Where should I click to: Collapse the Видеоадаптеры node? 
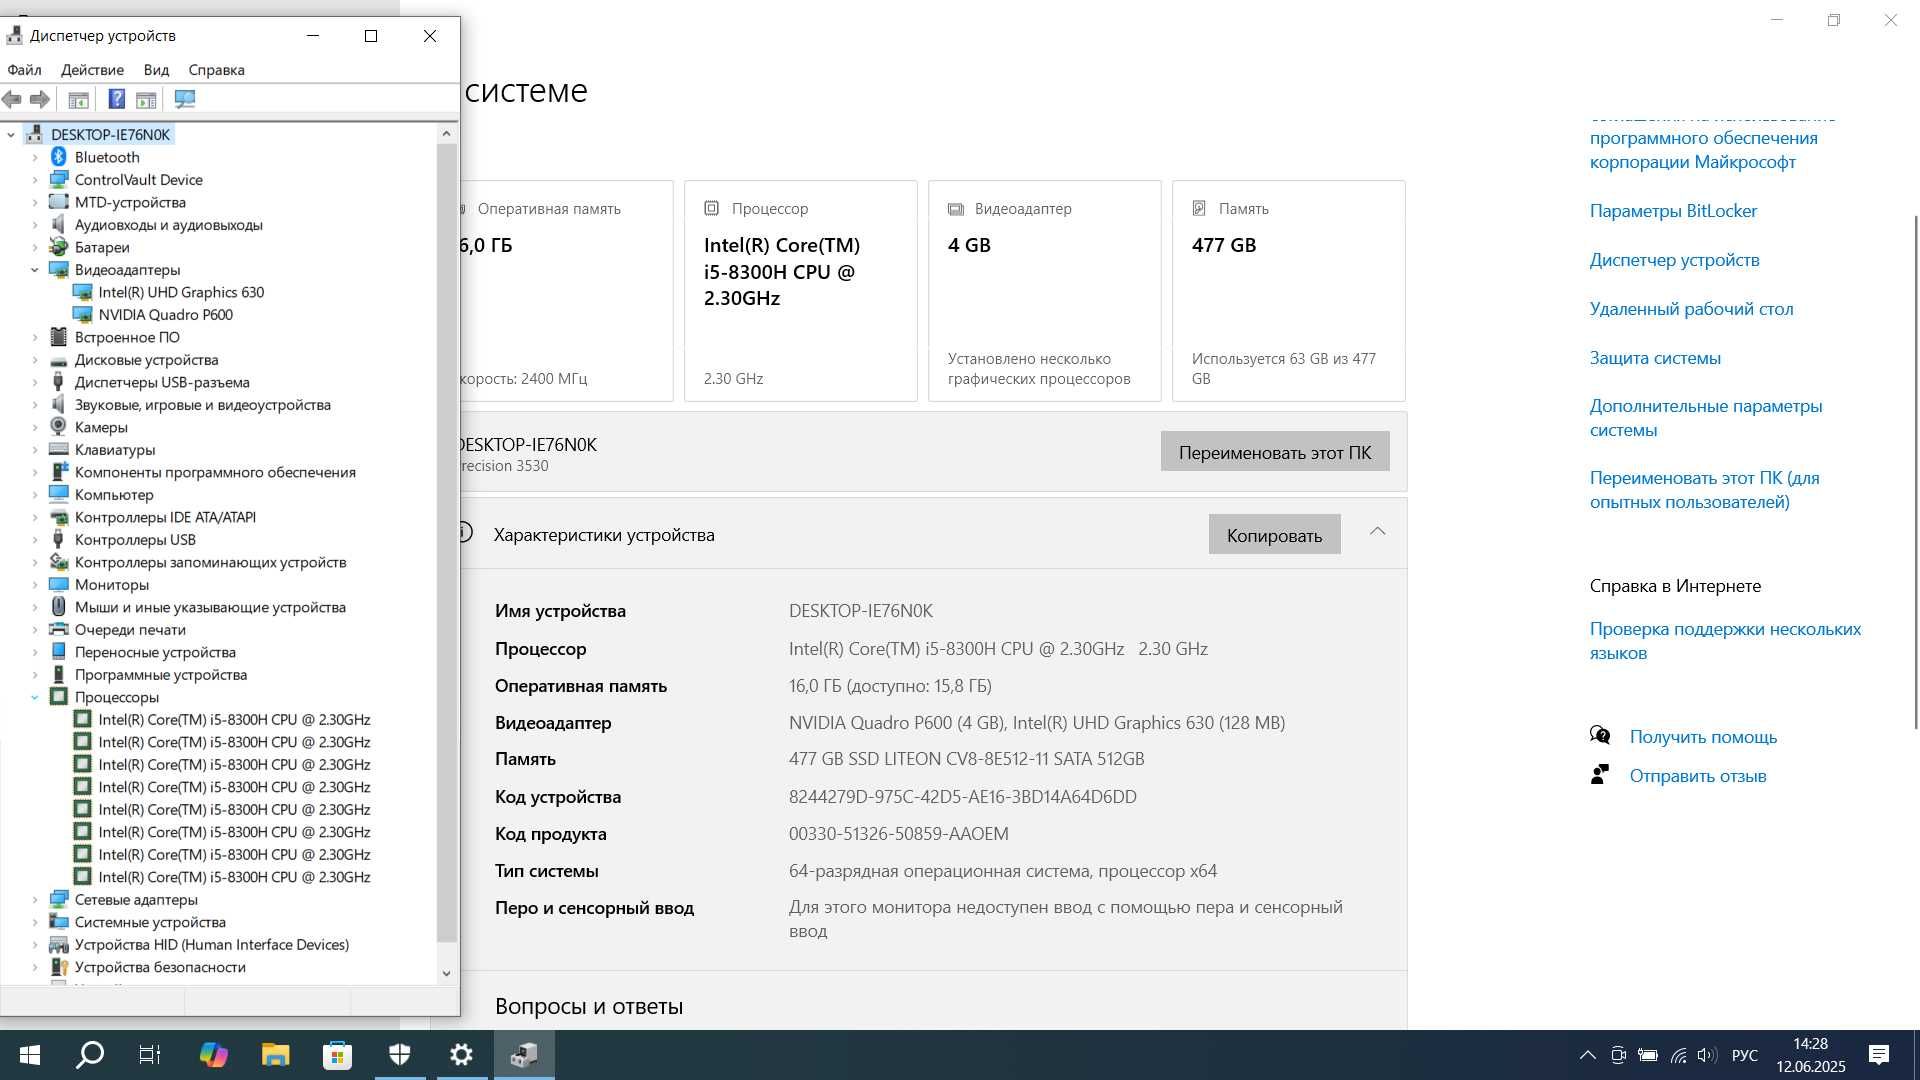tap(35, 270)
